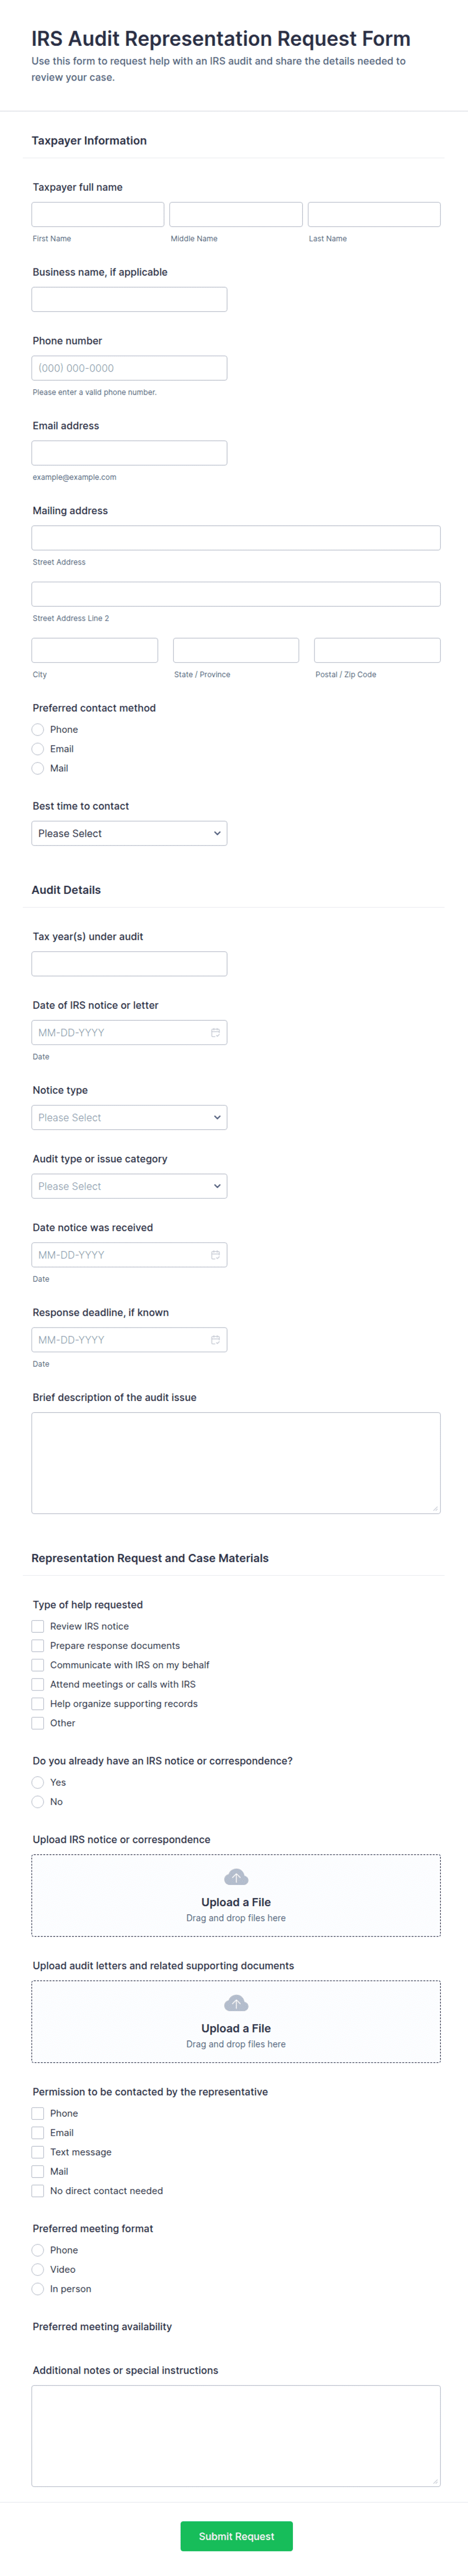Click the Tax year(s) under audit field

coord(129,963)
